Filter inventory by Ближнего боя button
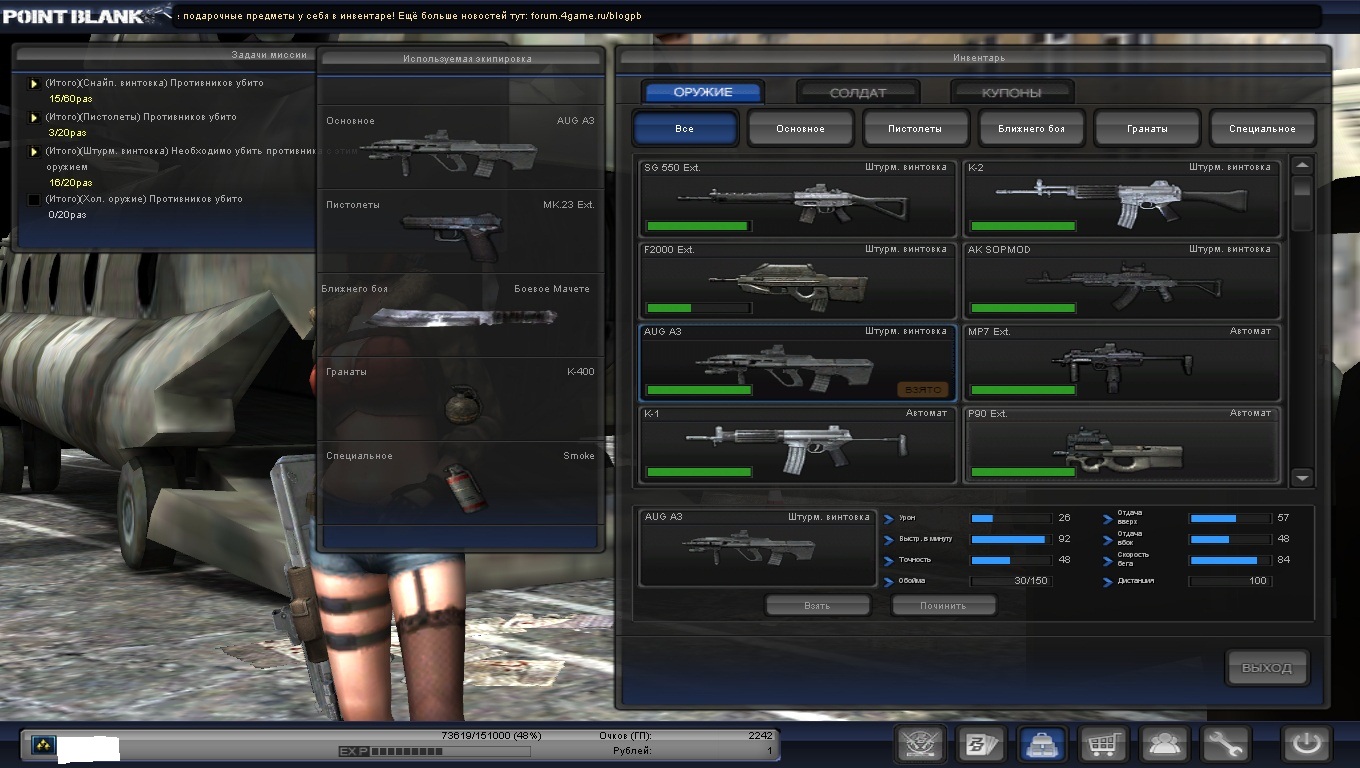The image size is (1360, 768). point(1031,129)
